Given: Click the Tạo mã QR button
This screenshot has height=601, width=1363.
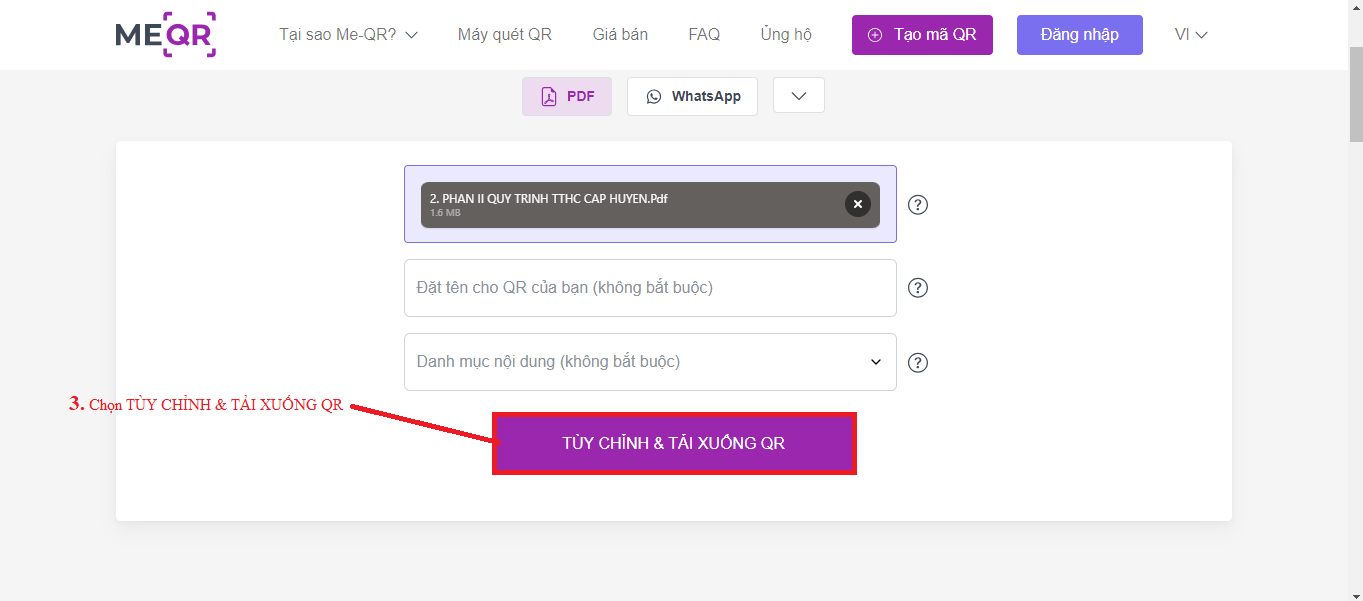Looking at the screenshot, I should click(922, 35).
